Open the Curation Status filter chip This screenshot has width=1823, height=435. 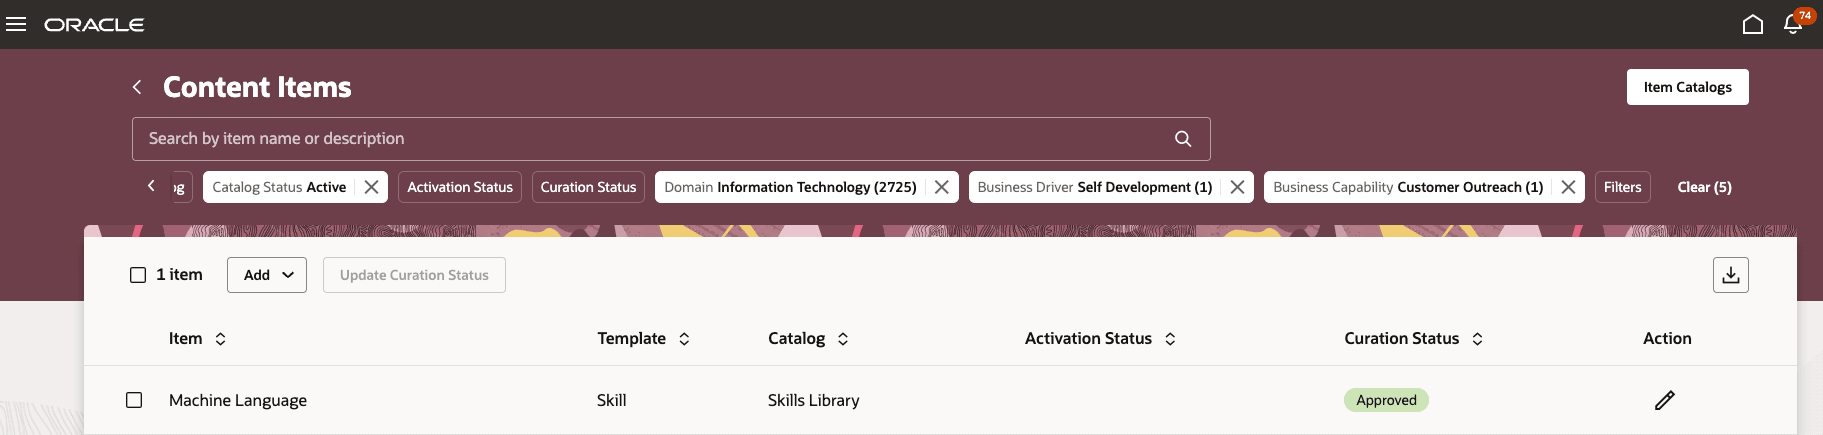point(588,187)
